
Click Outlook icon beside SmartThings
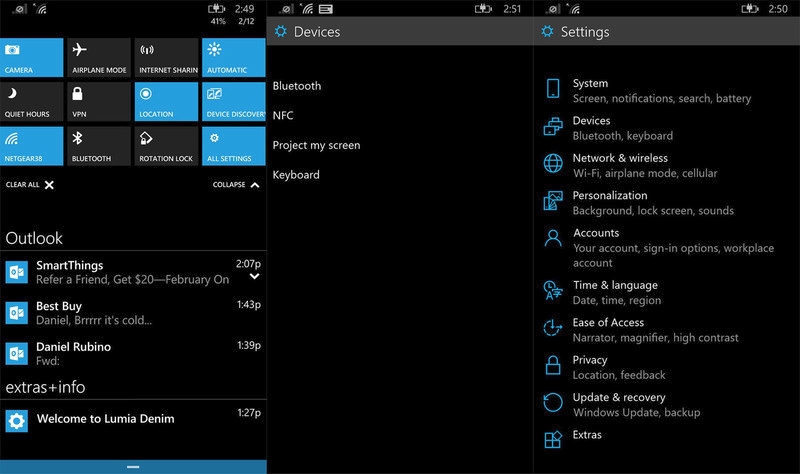tap(16, 272)
